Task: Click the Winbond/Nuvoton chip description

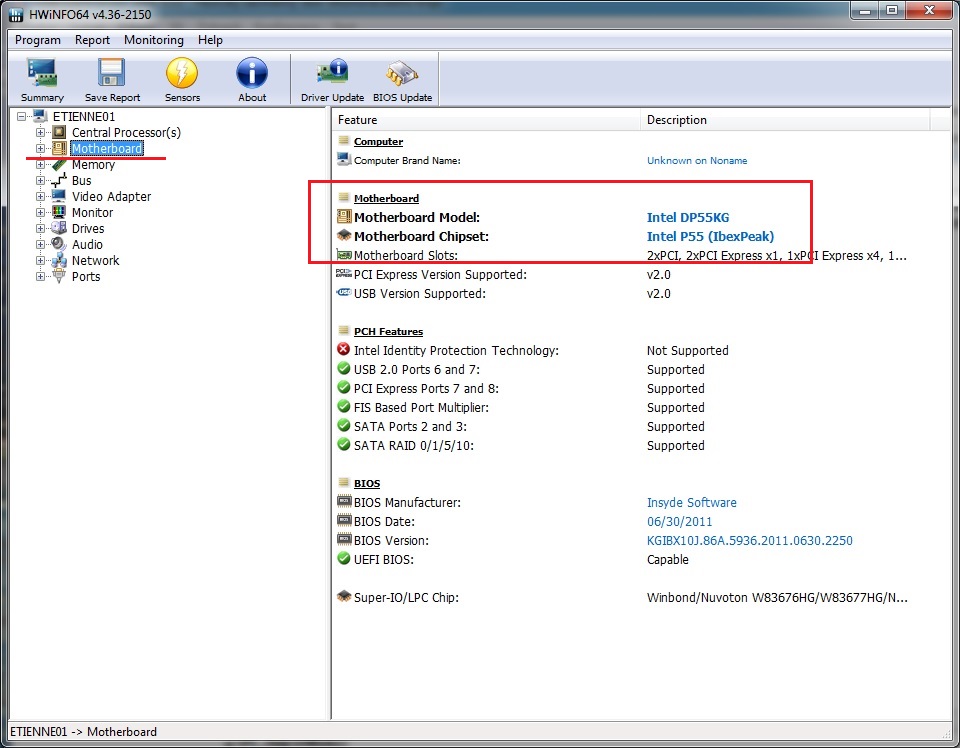Action: click(777, 597)
